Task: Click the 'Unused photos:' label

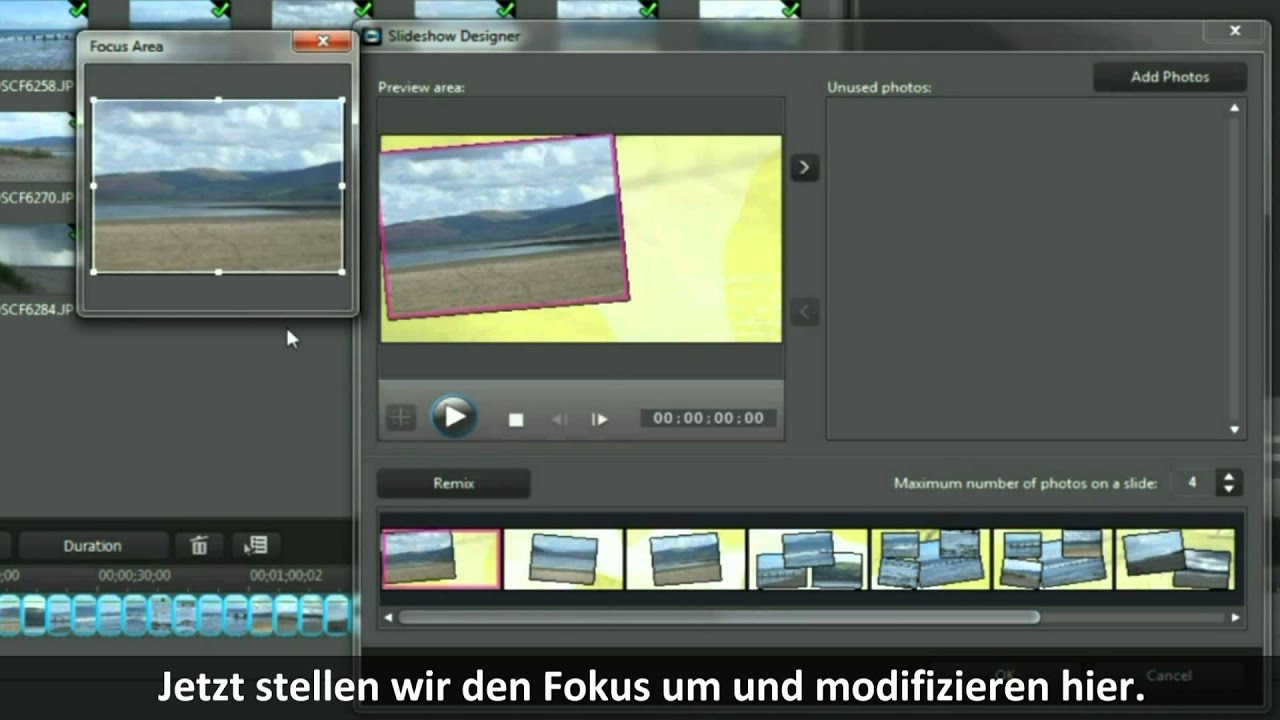Action: tap(879, 88)
